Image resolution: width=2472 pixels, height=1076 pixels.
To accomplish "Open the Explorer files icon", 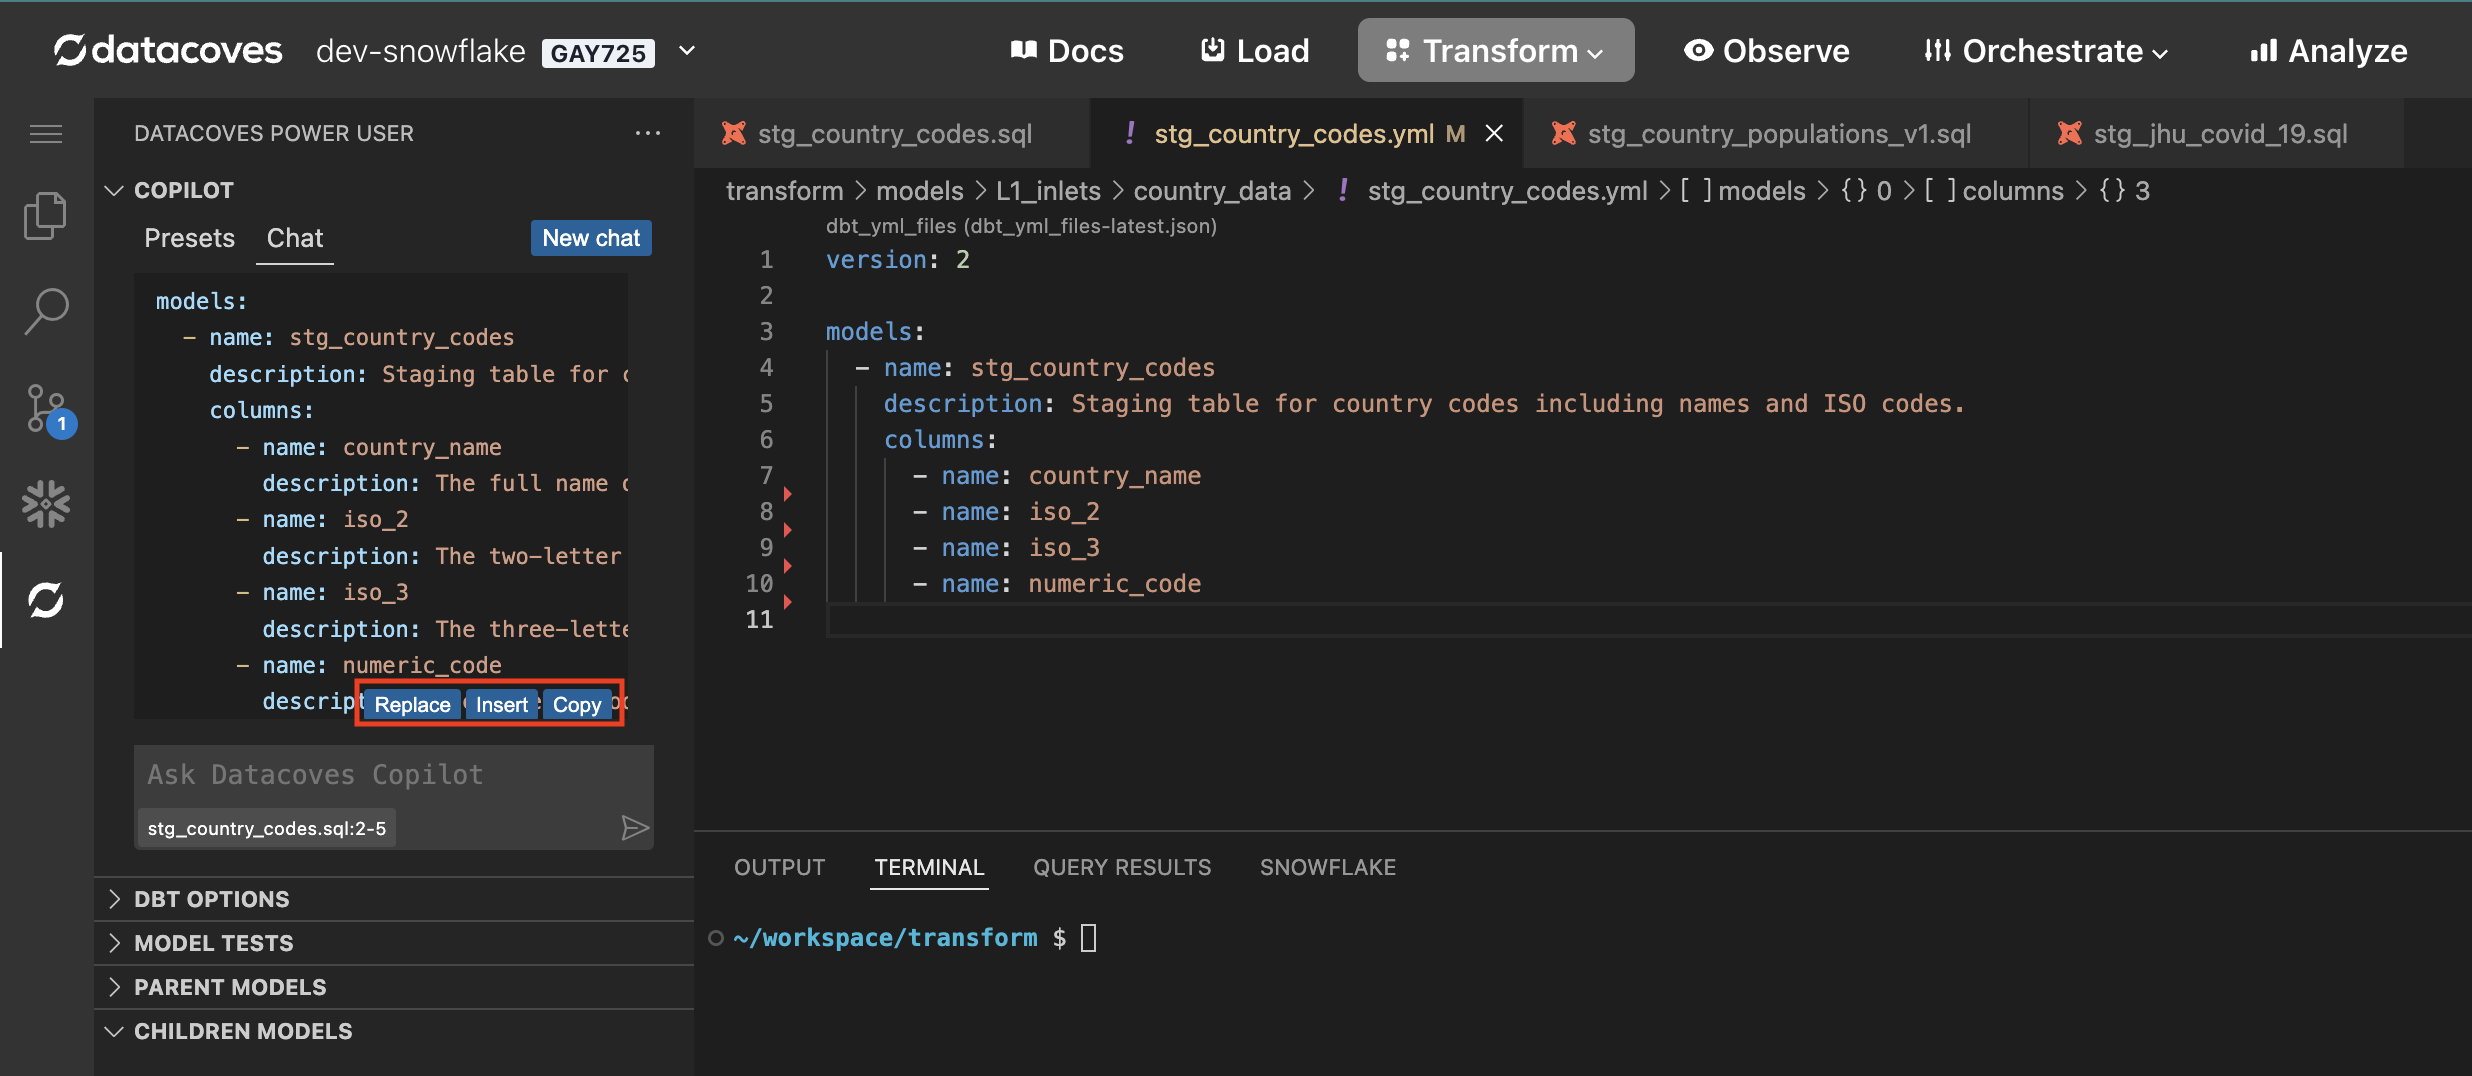I will (x=46, y=216).
